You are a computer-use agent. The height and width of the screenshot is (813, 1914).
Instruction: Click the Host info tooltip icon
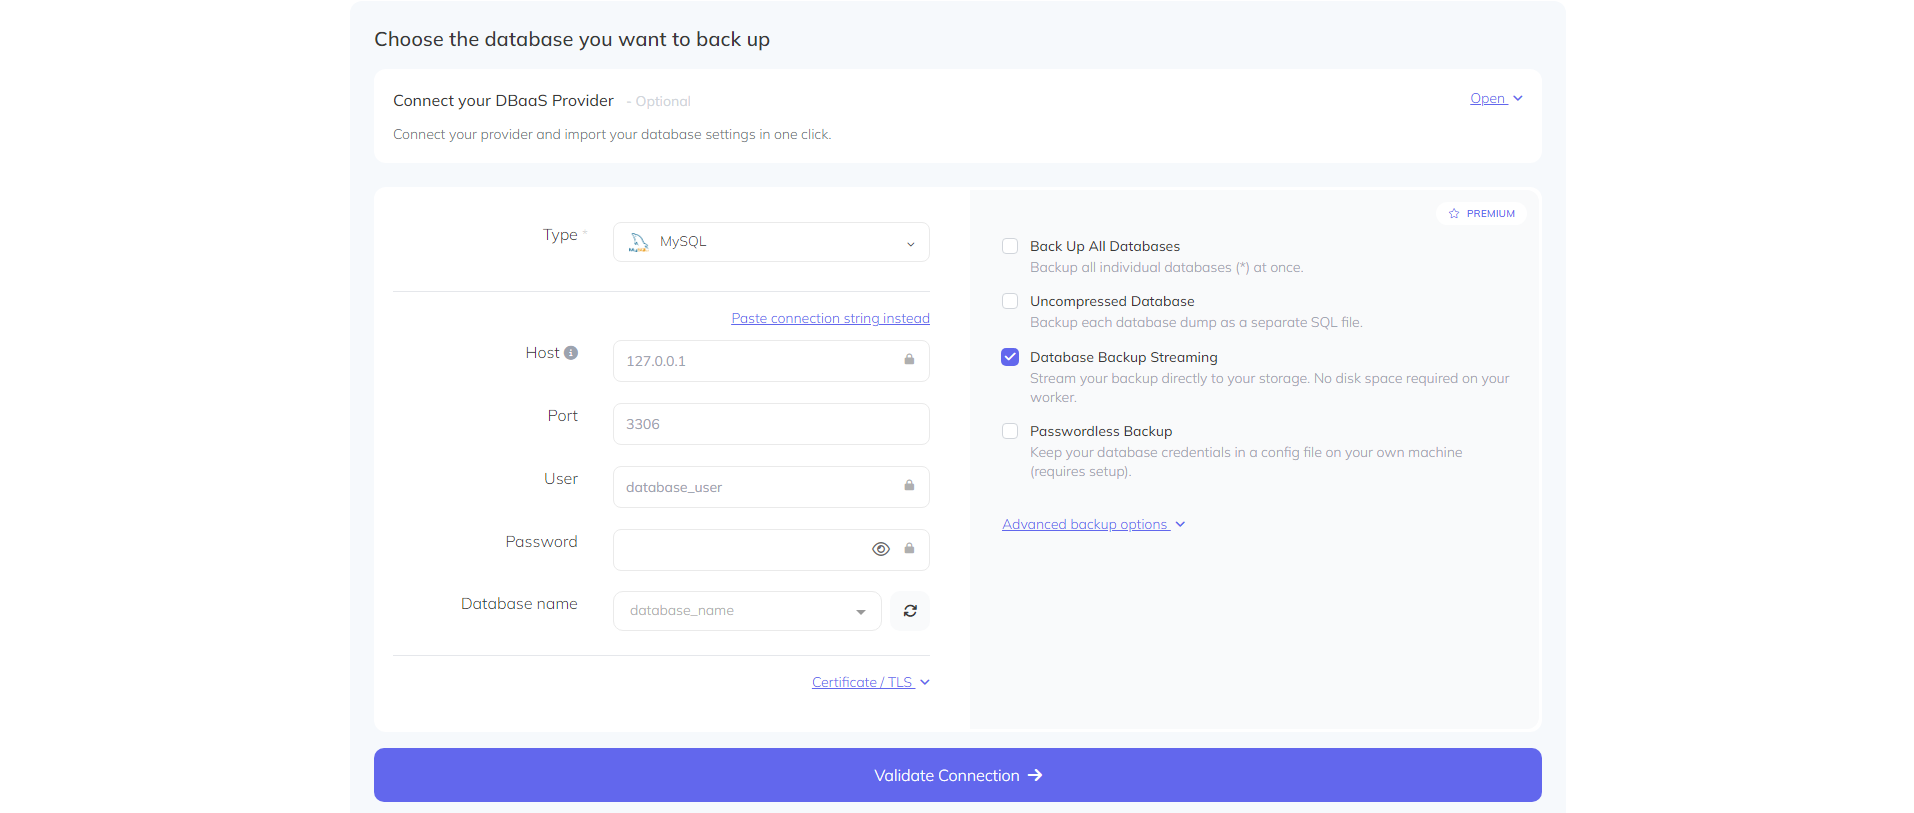click(571, 353)
